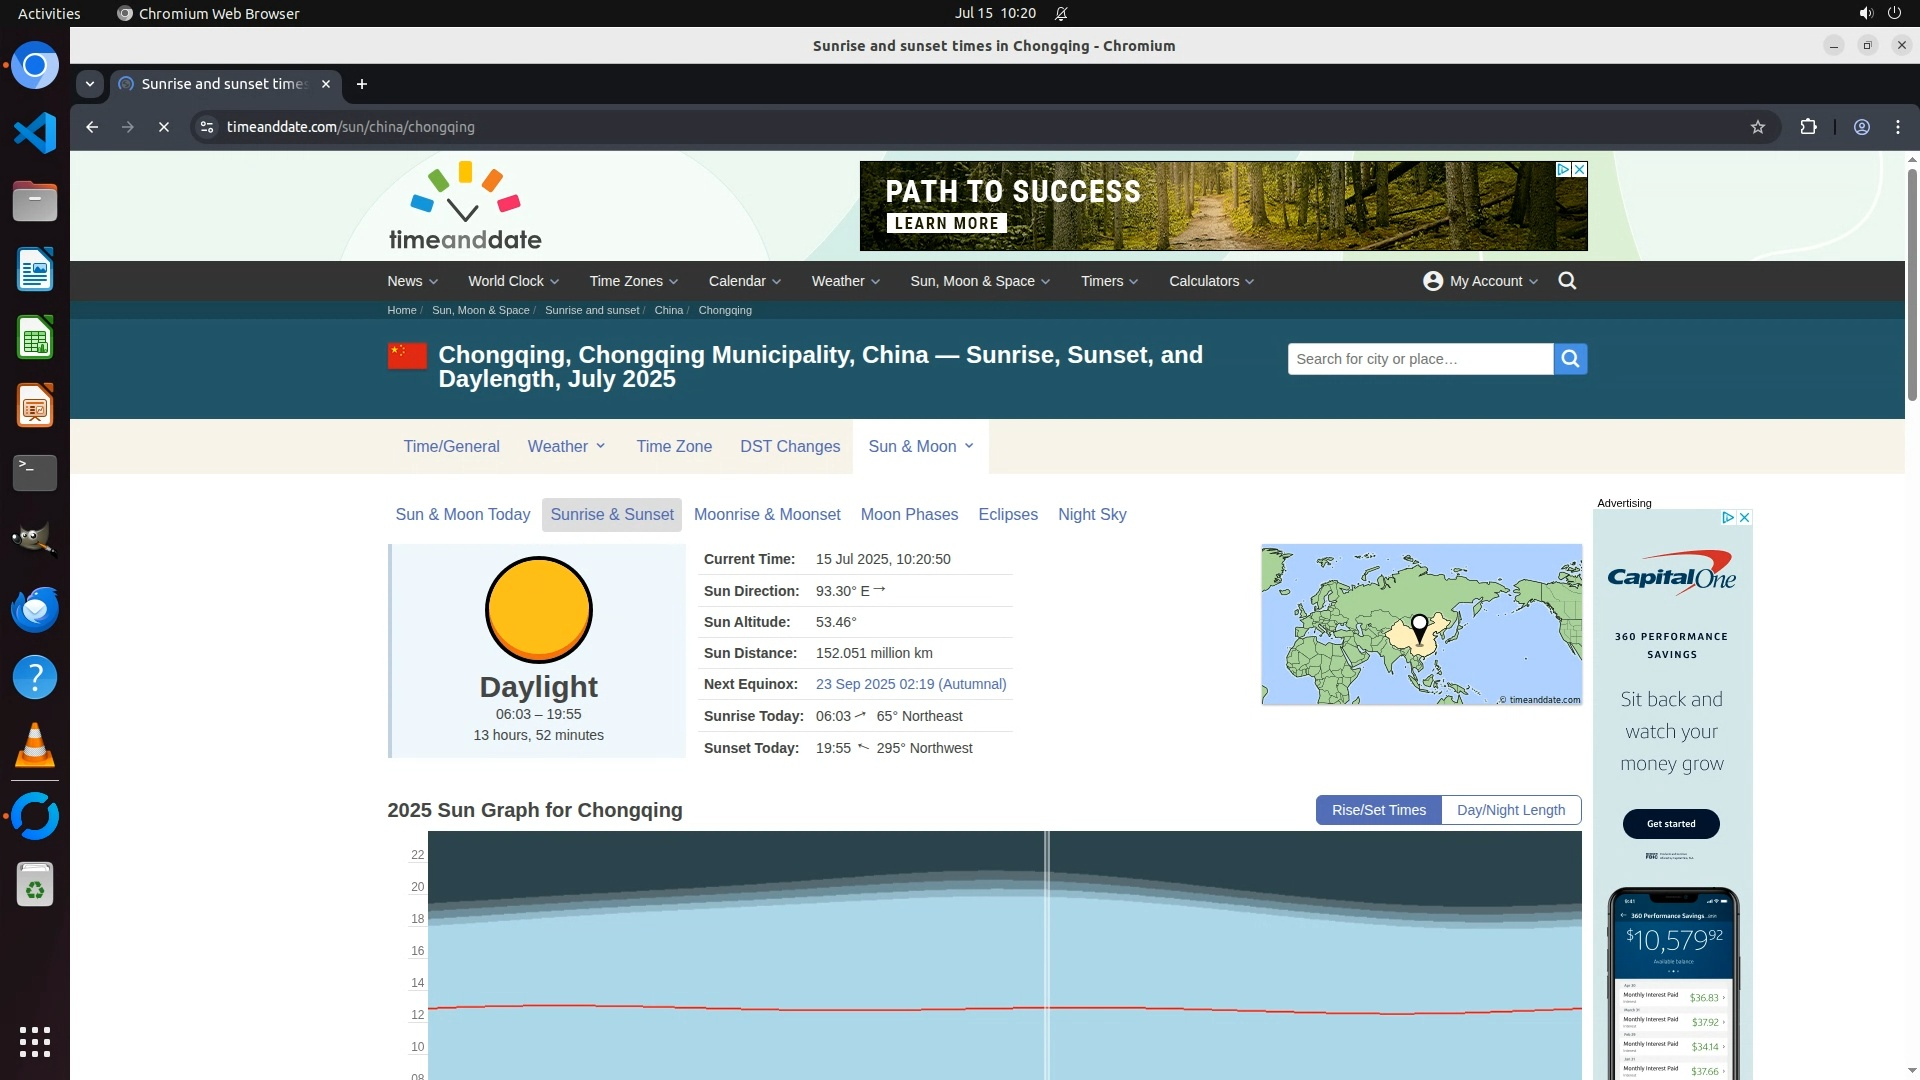
Task: Launch VLC media player from the dock
Action: [35, 746]
